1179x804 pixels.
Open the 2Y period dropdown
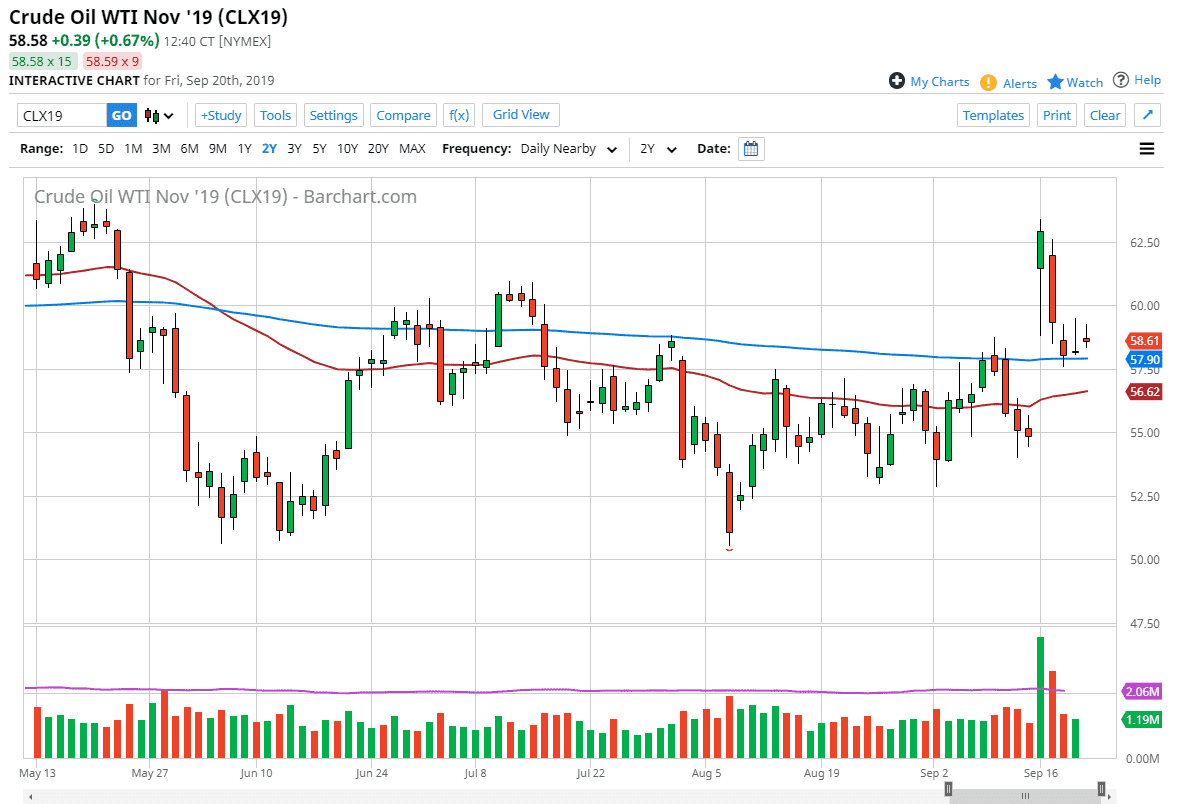pyautogui.click(x=656, y=148)
